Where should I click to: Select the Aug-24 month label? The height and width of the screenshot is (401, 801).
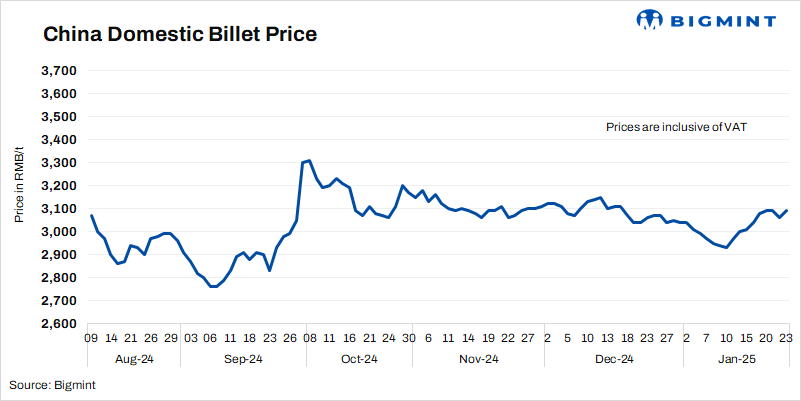[x=133, y=358]
